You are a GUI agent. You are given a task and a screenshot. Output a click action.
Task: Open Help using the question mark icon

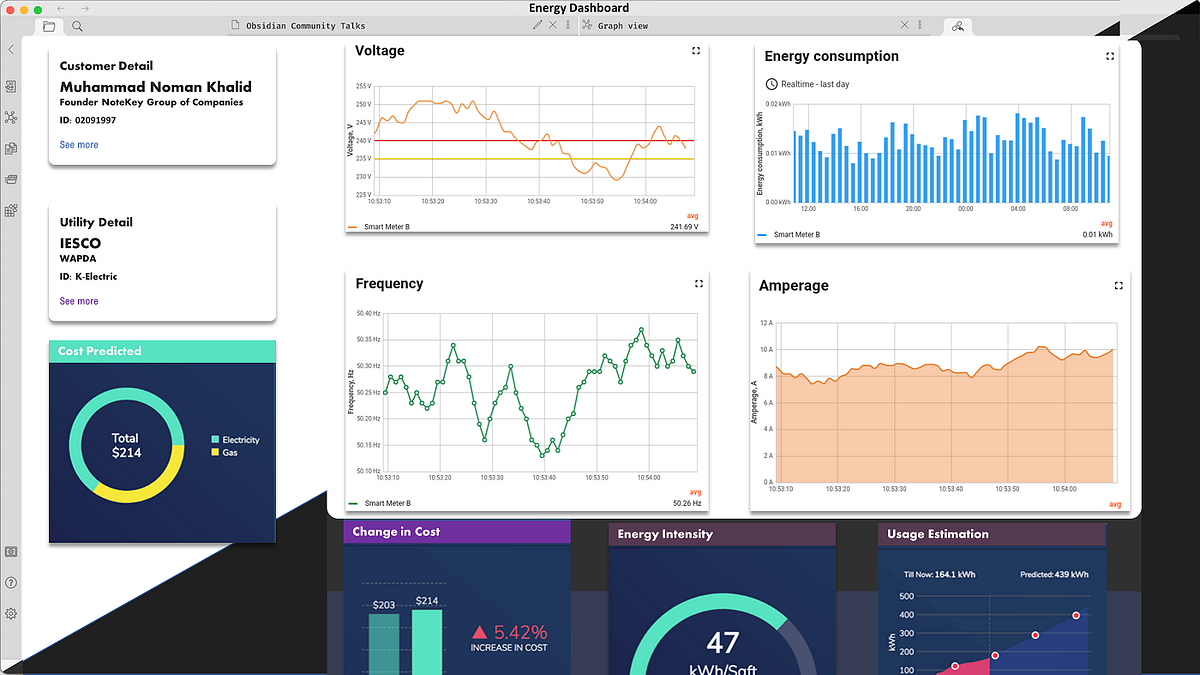point(12,583)
